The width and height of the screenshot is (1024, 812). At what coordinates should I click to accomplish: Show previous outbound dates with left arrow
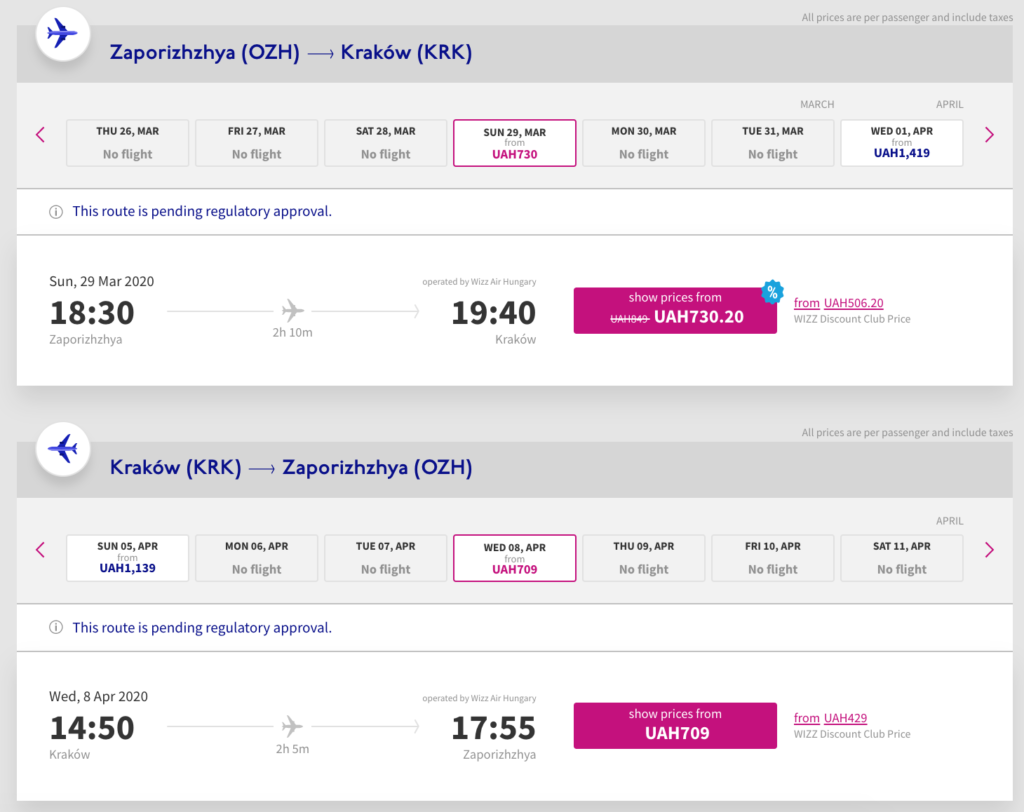pos(40,135)
